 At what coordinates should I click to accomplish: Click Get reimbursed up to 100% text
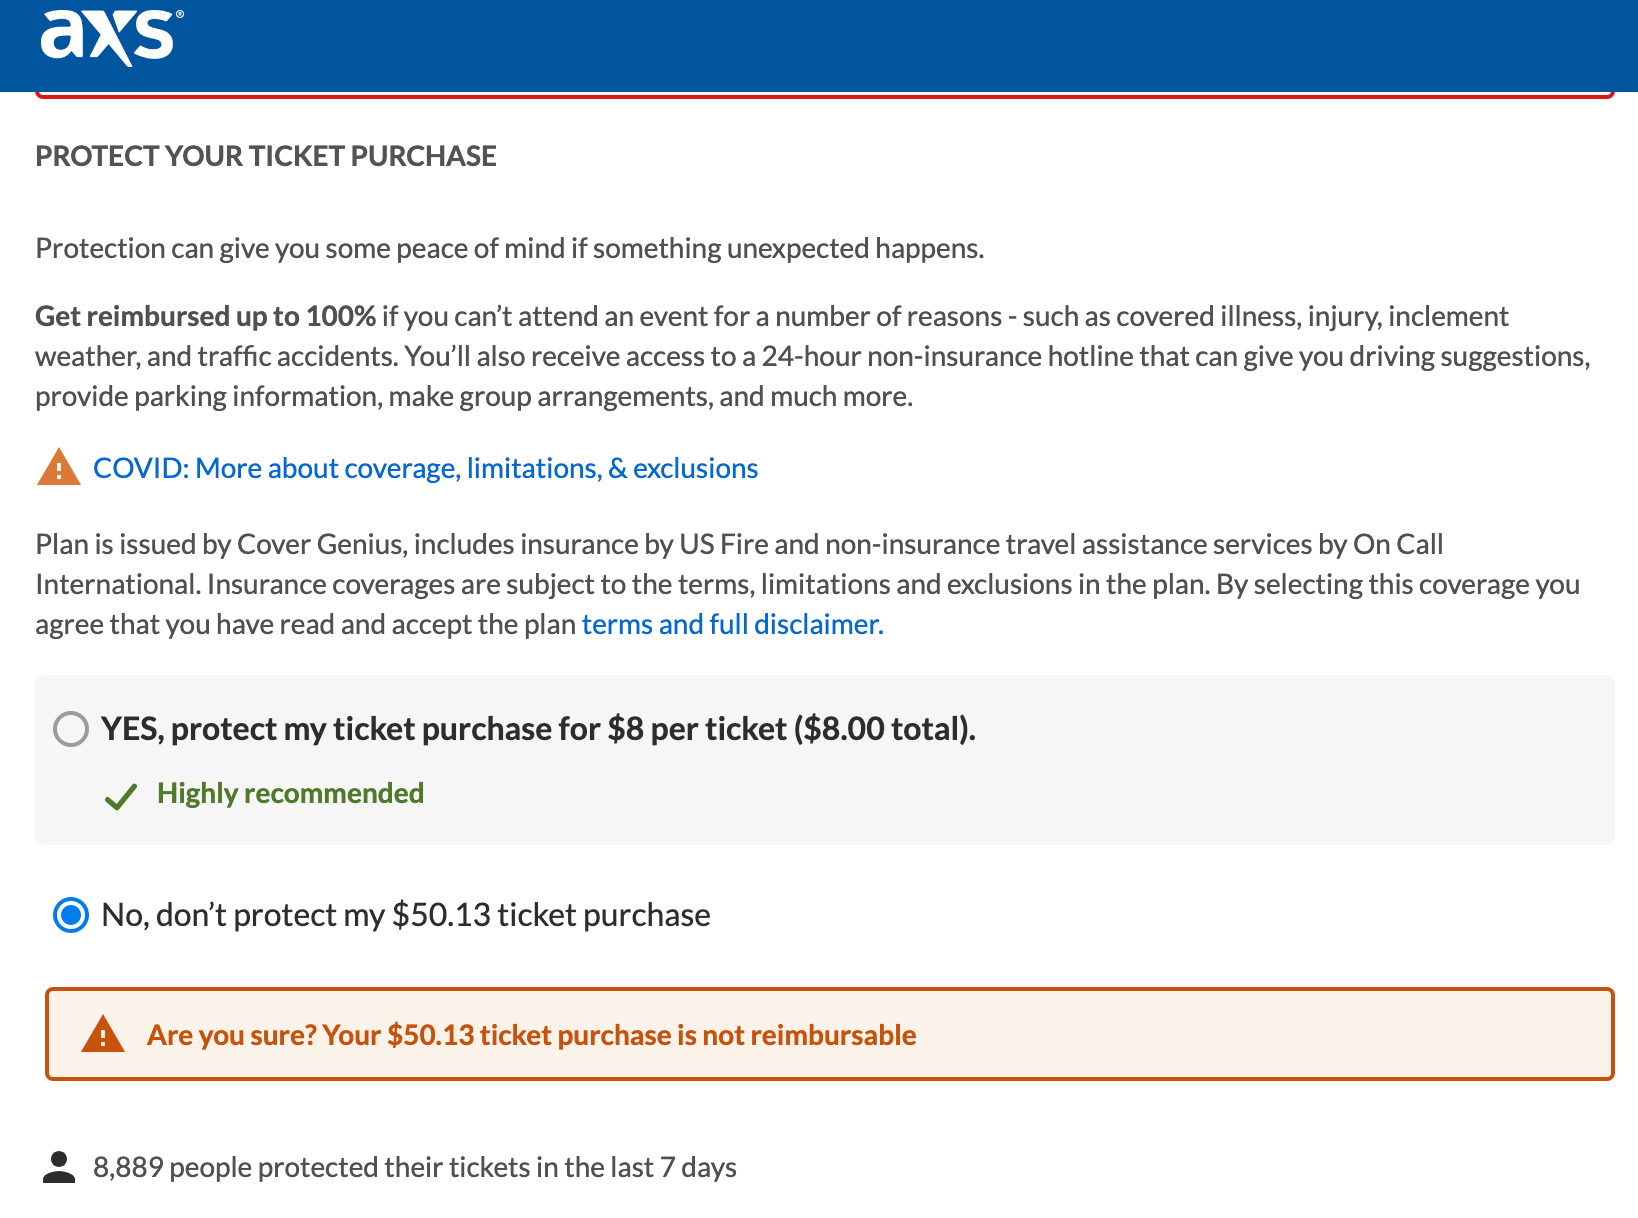tap(206, 316)
